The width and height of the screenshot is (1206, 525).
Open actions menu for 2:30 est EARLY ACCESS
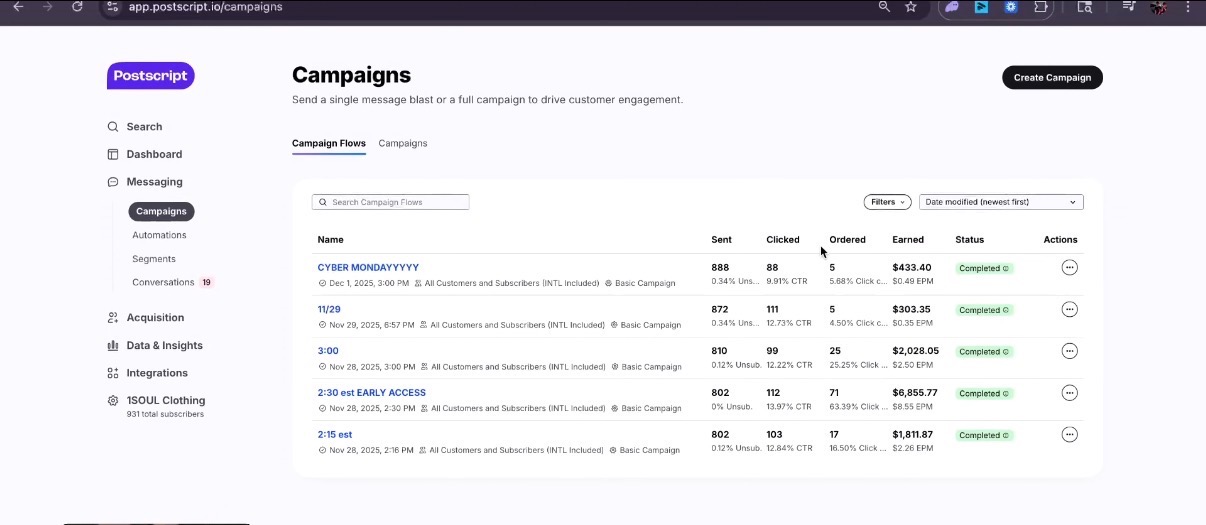click(x=1069, y=393)
